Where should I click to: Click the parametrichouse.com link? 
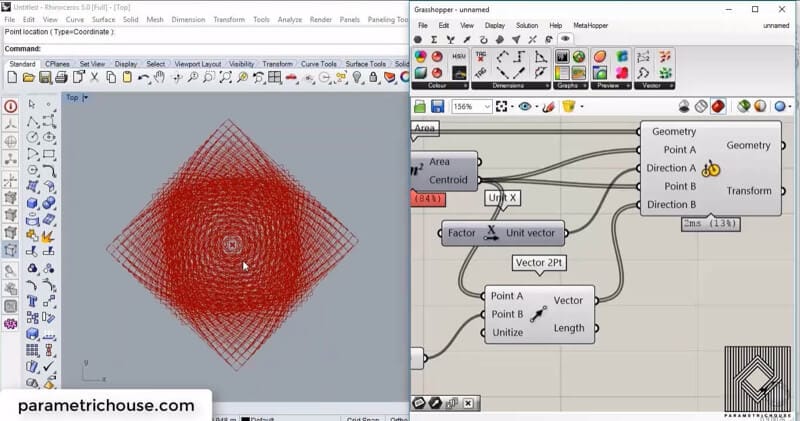pos(106,405)
